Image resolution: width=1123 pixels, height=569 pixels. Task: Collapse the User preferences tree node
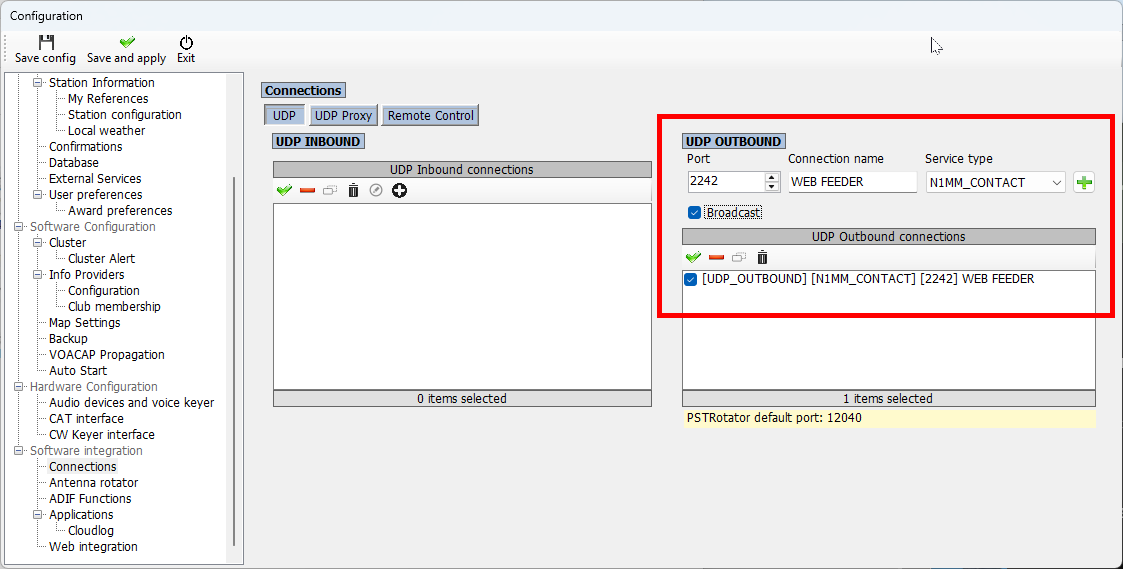point(38,194)
